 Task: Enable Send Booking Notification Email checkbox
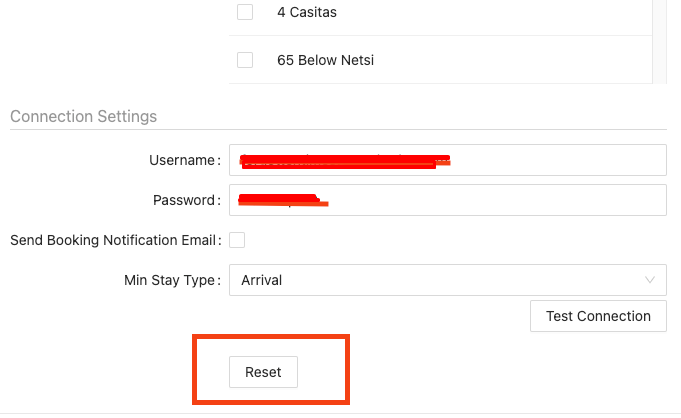237,240
